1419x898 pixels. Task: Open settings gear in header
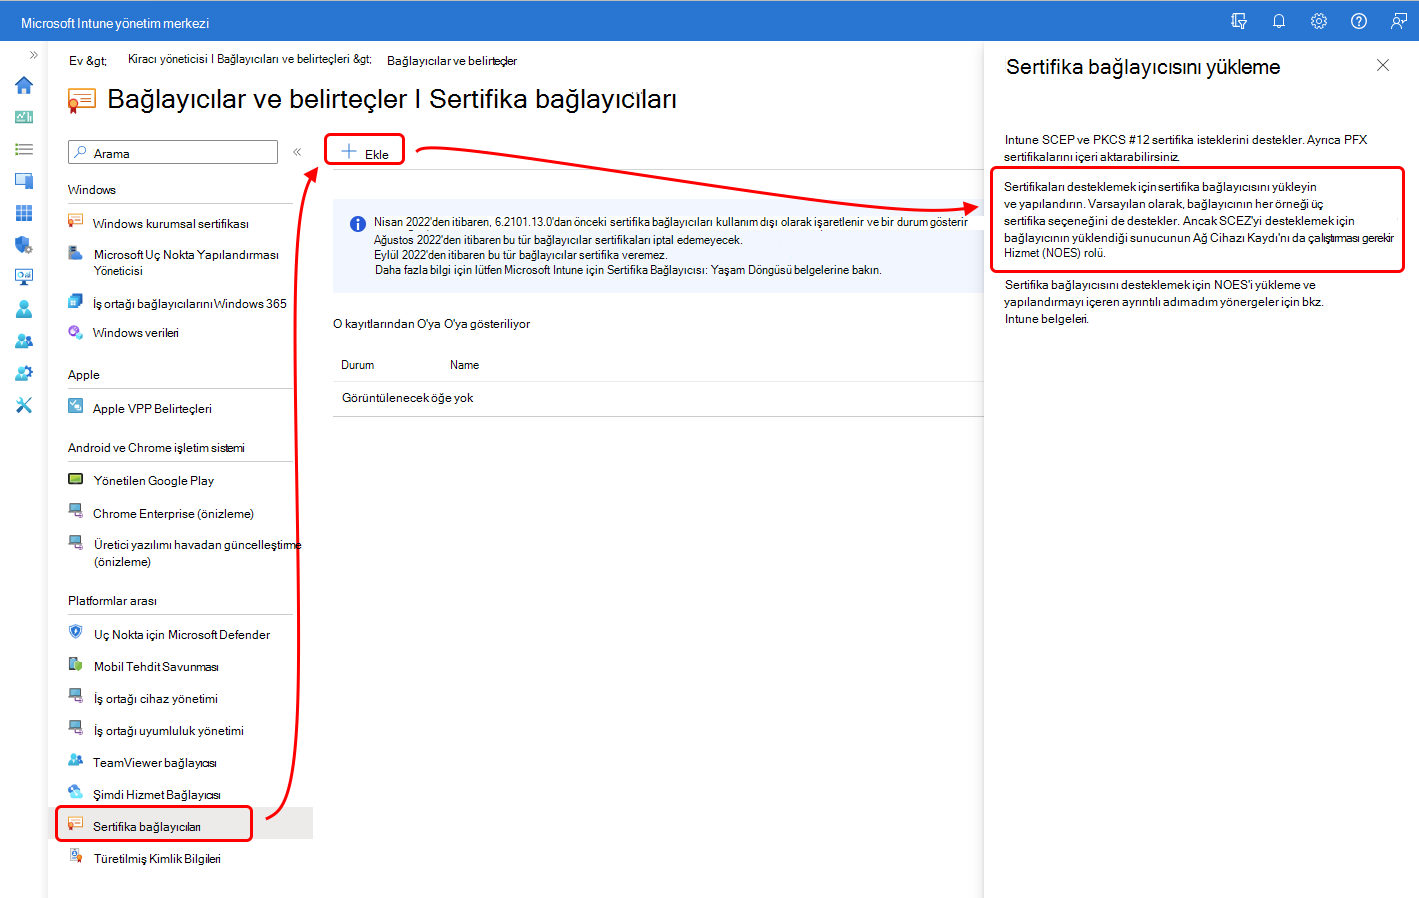(x=1319, y=21)
